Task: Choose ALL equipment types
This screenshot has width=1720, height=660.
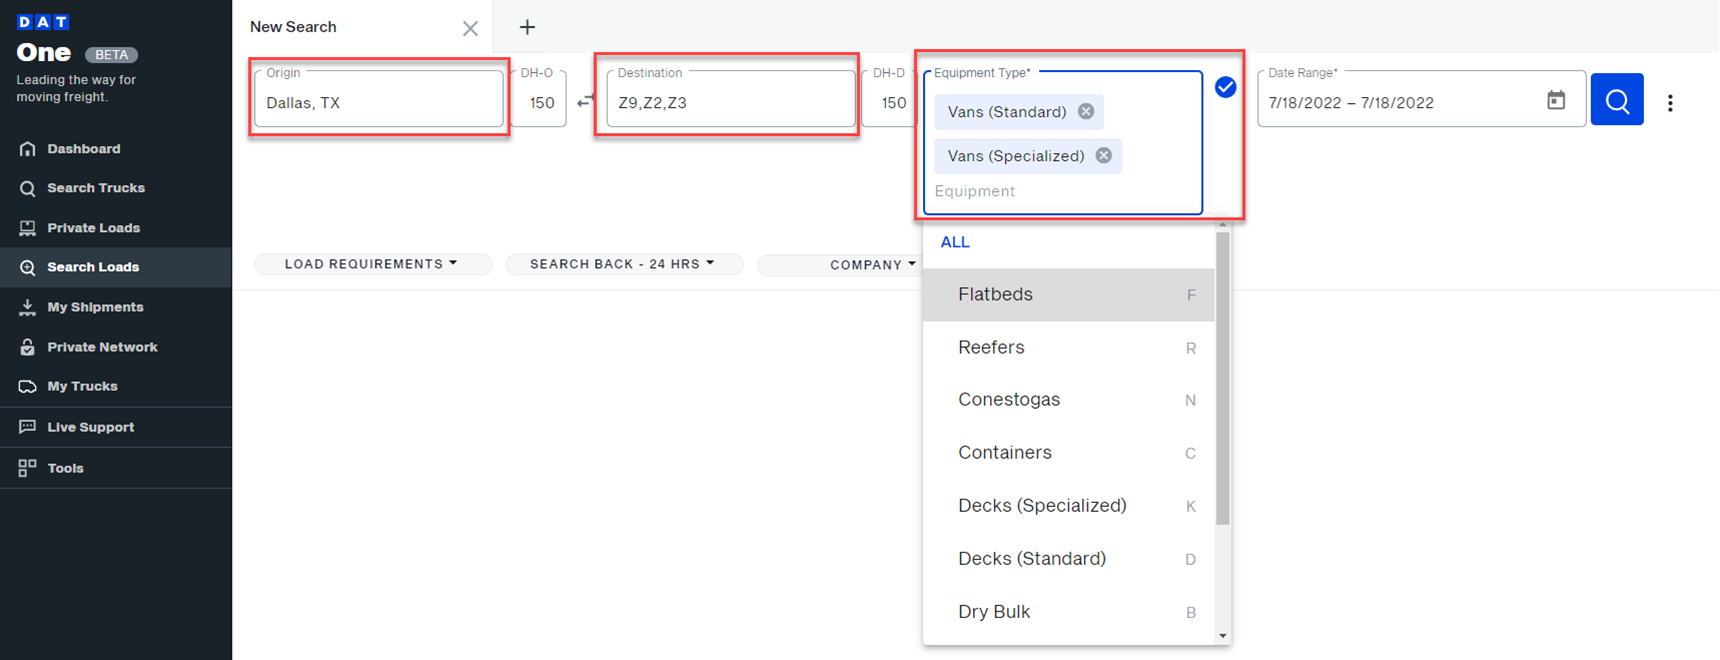Action: (x=955, y=242)
